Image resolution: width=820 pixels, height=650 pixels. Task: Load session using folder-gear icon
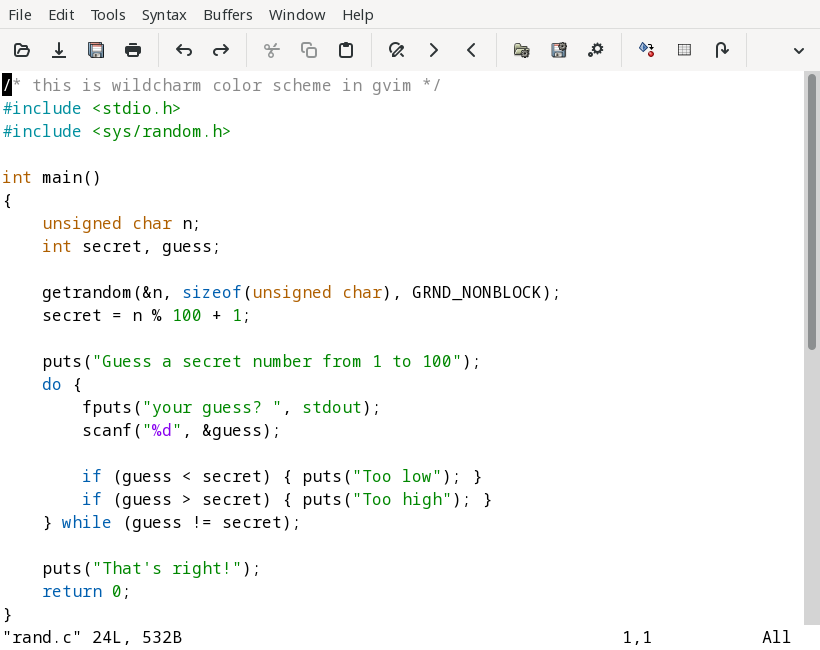pyautogui.click(x=521, y=50)
